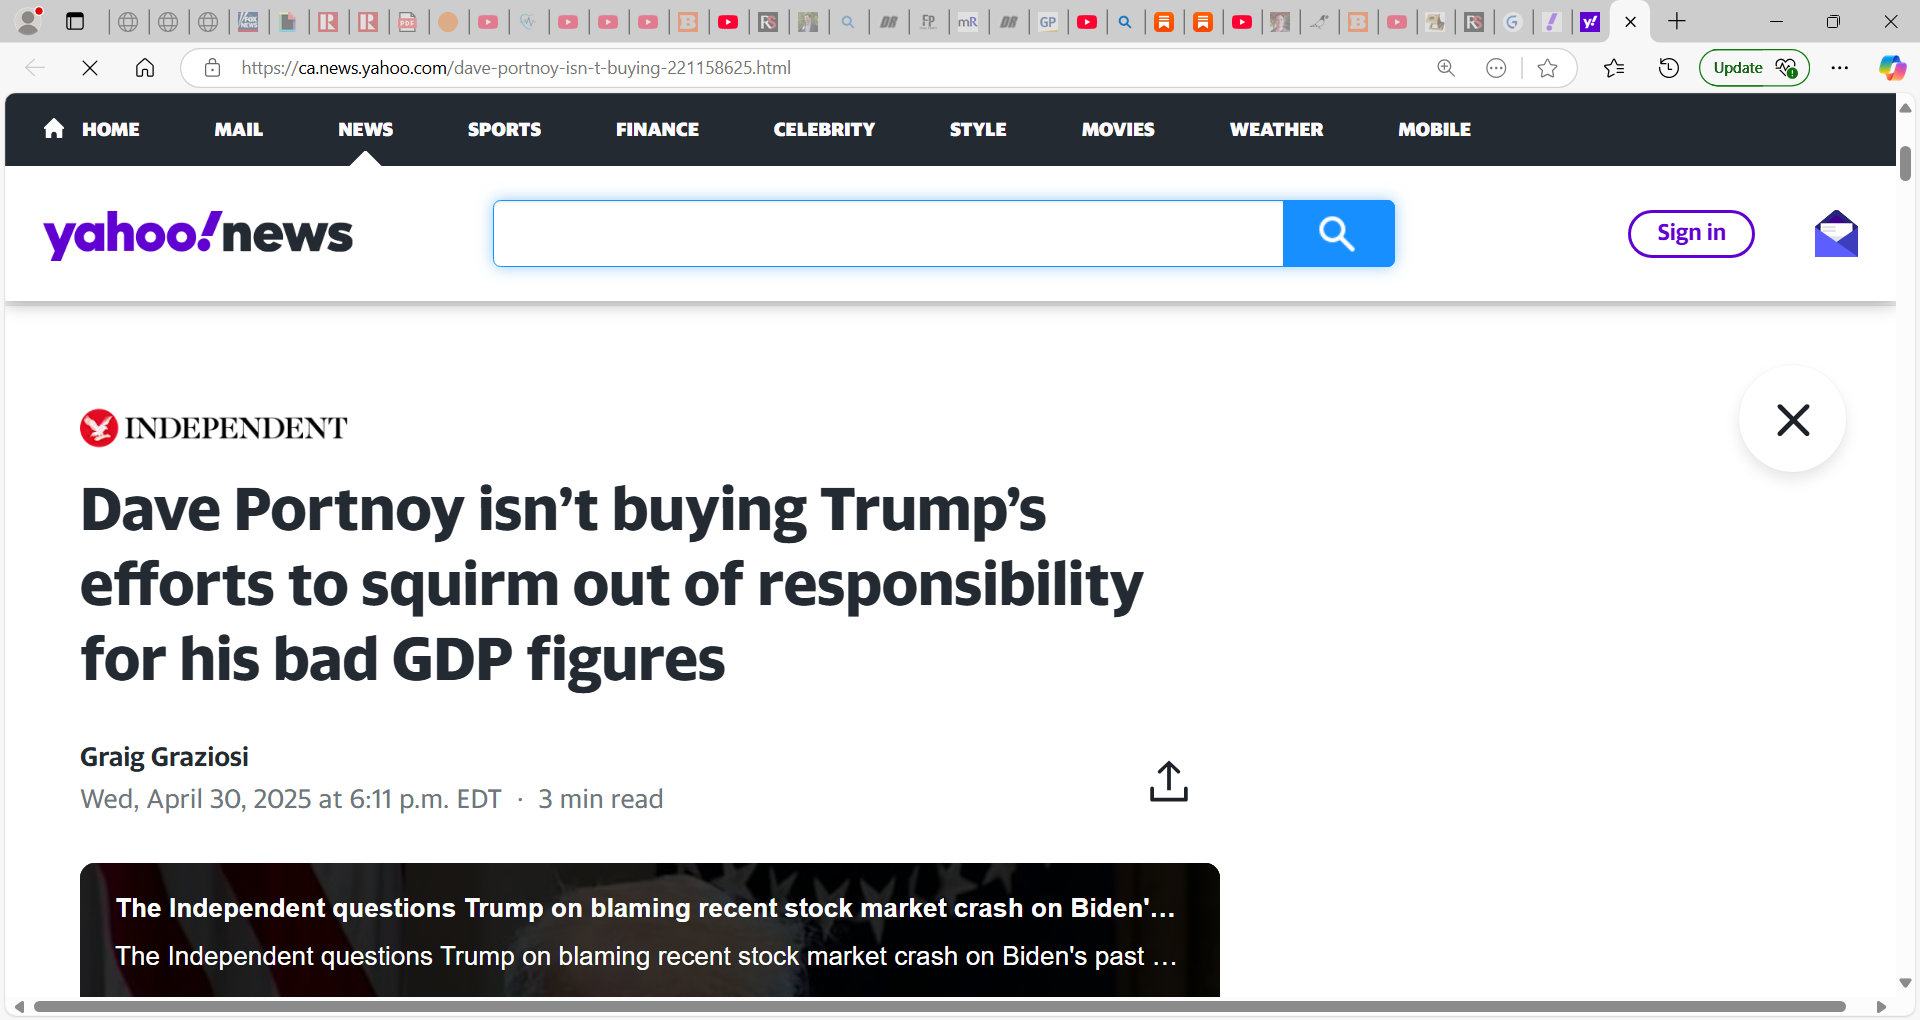The width and height of the screenshot is (1920, 1020).
Task: Open the Independent publisher logo link
Action: 214,428
